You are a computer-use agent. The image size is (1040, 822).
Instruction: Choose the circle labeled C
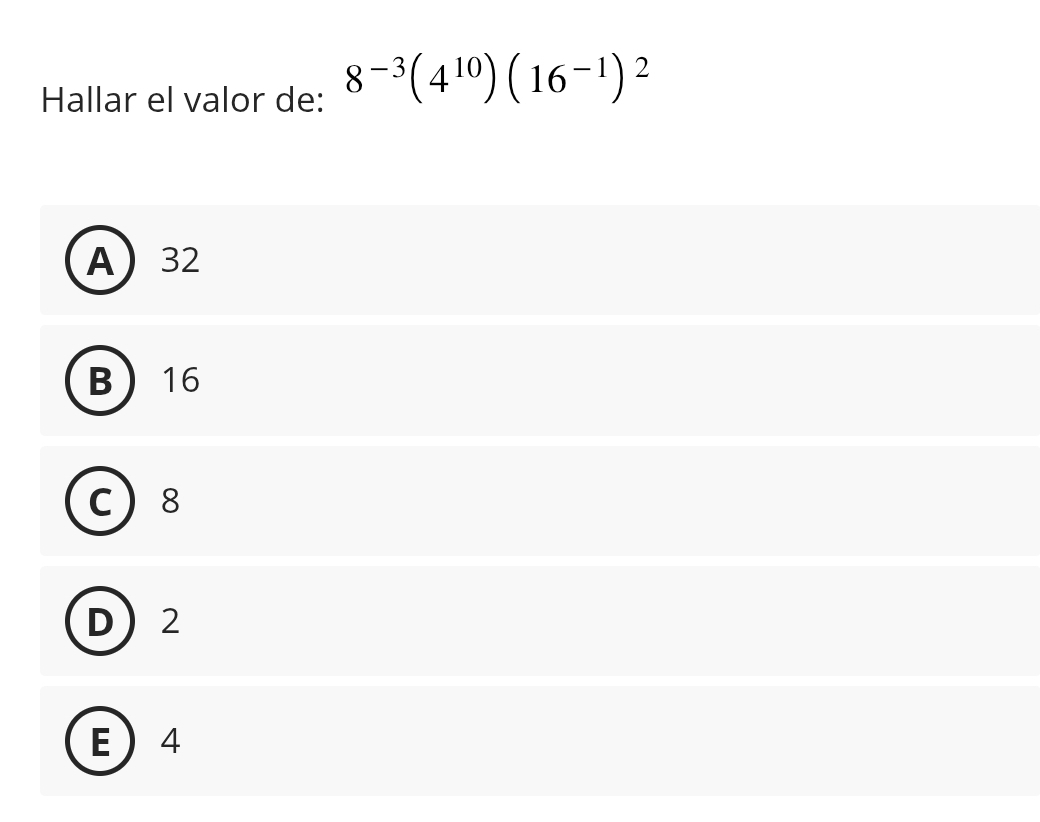[100, 501]
